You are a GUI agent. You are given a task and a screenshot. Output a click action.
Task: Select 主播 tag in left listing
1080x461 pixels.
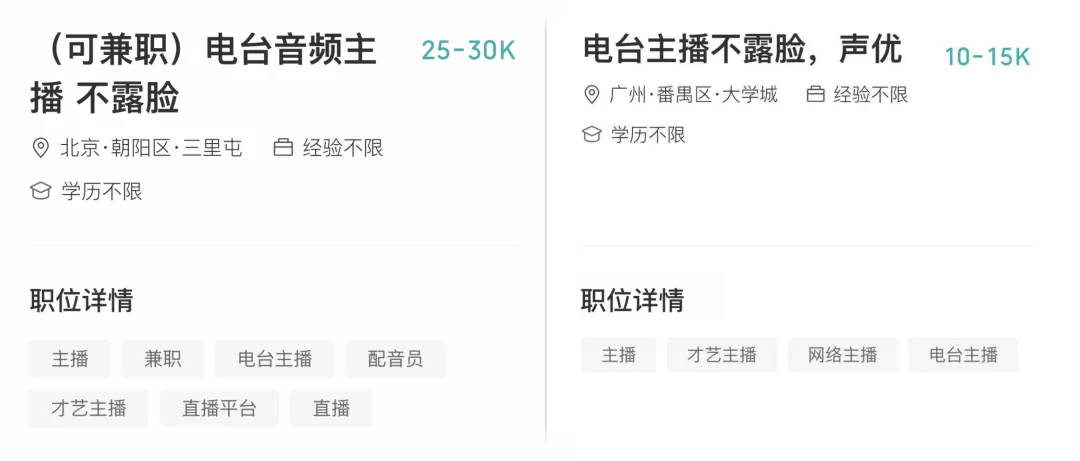click(x=70, y=359)
